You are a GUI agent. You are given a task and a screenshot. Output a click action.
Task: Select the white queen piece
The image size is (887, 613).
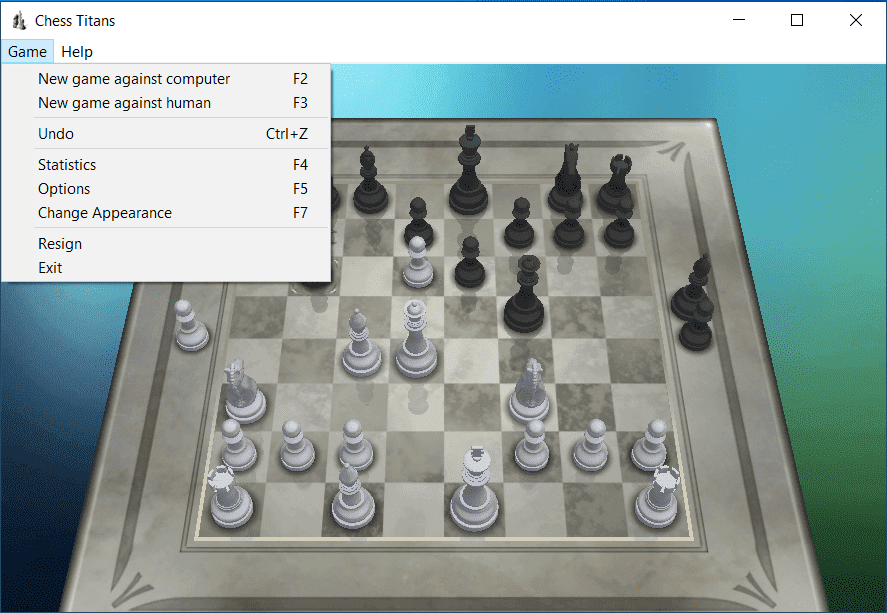click(416, 339)
